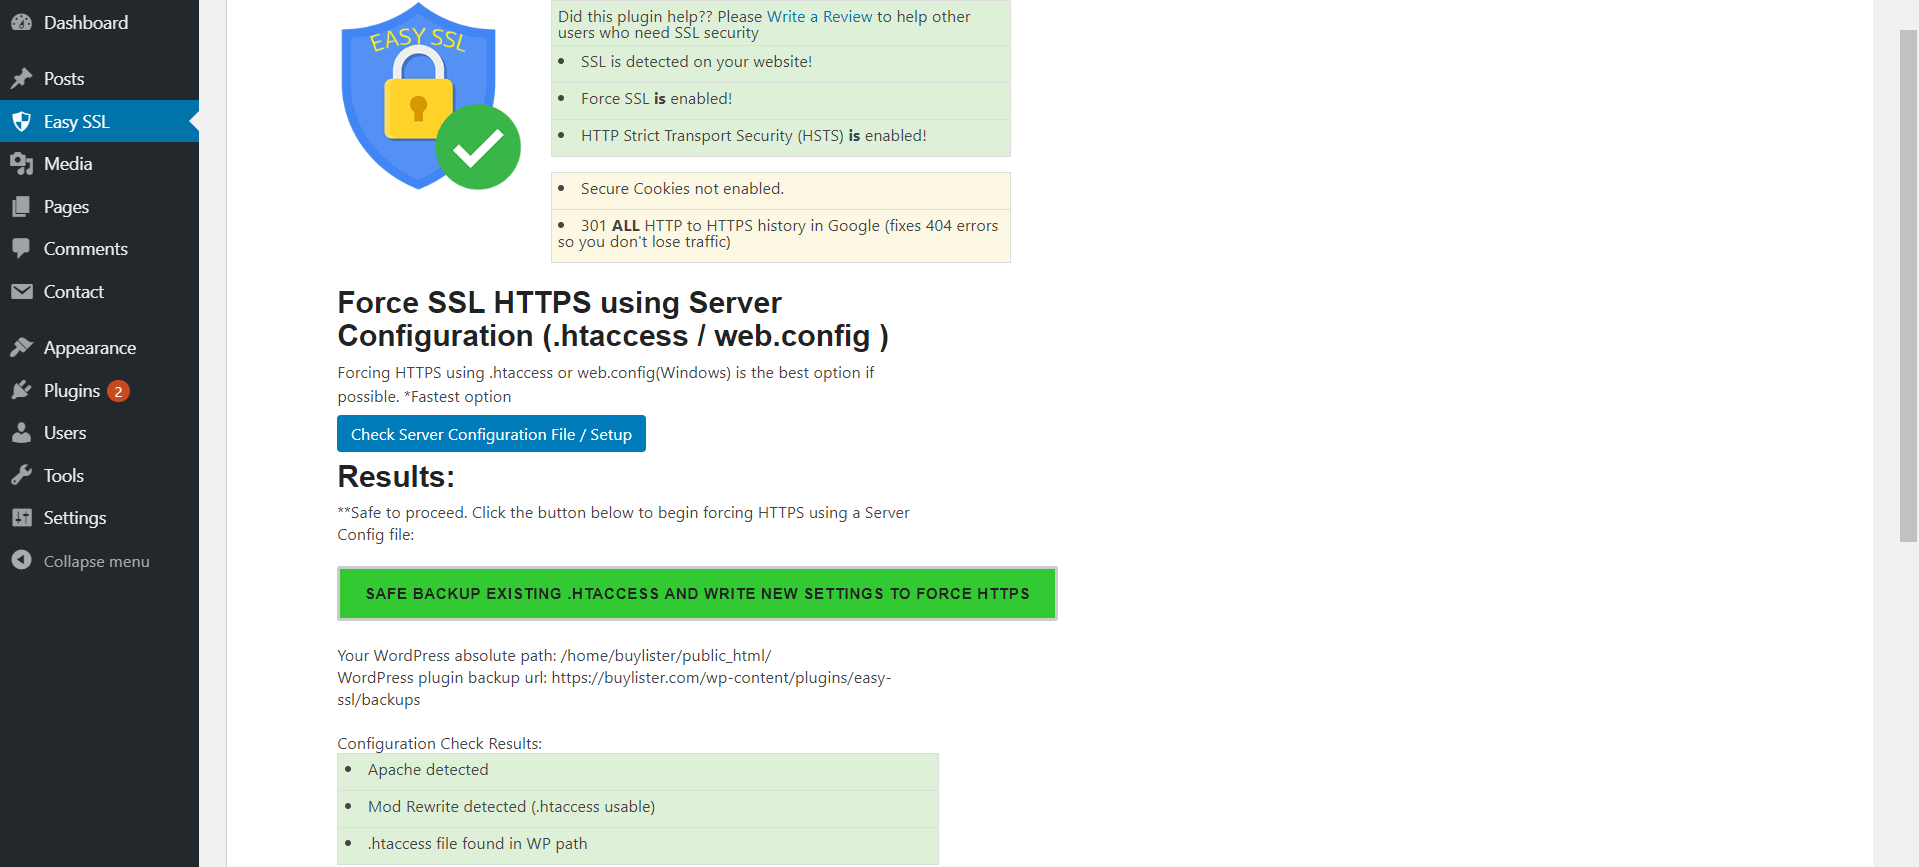Click the Appearance paintbrush icon
The height and width of the screenshot is (867, 1919).
coord(22,347)
